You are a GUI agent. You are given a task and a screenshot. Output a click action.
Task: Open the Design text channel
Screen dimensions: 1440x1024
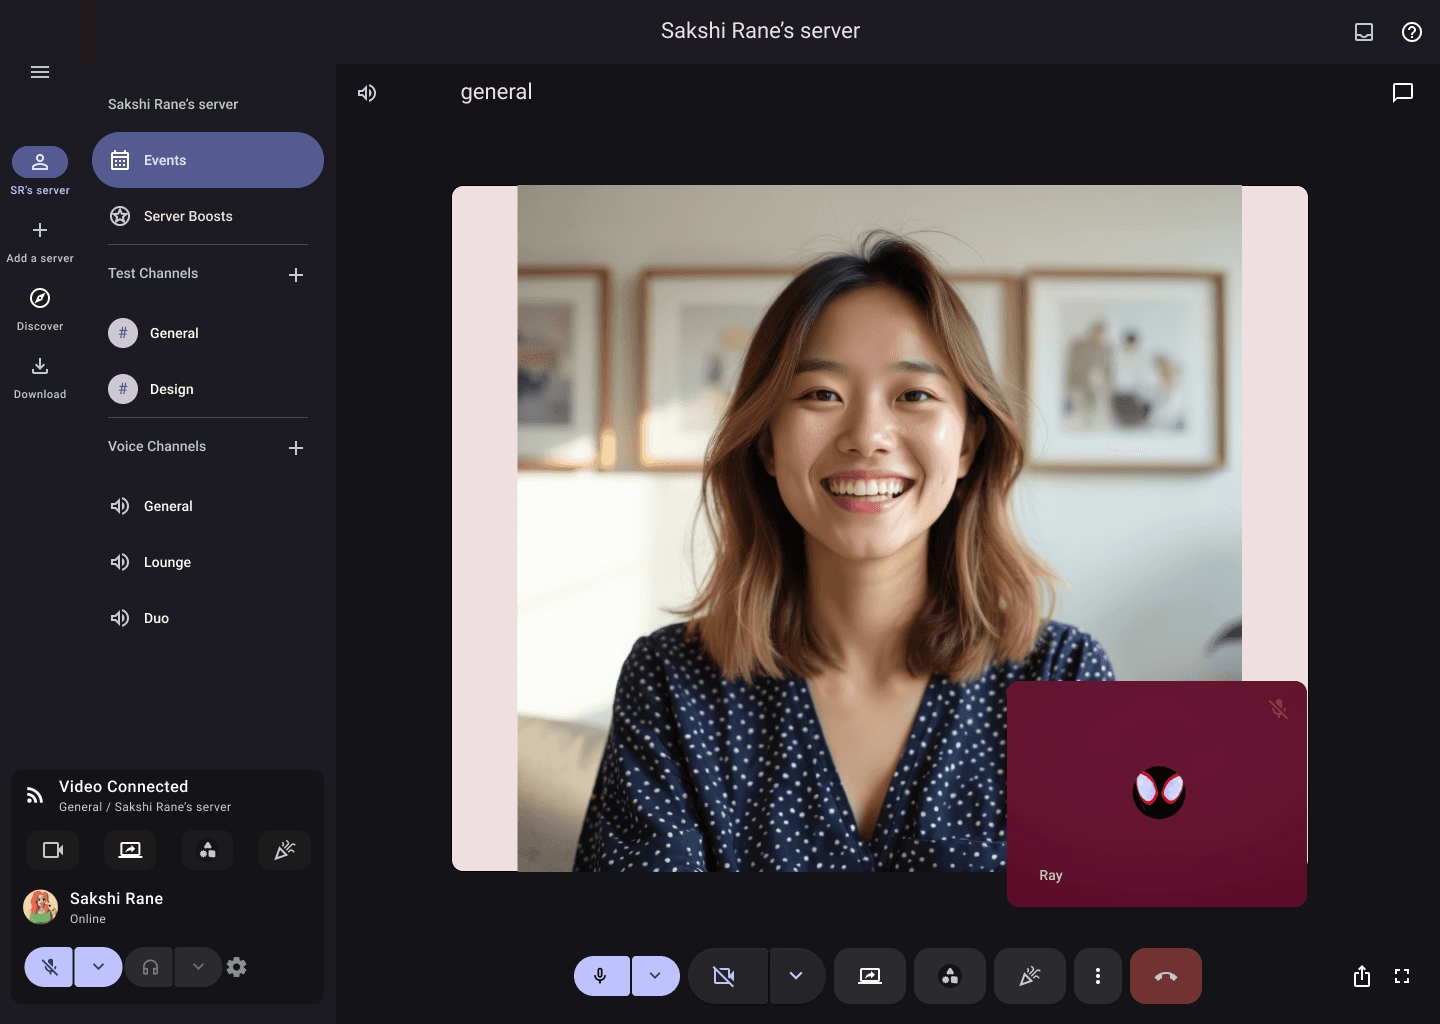[208, 389]
